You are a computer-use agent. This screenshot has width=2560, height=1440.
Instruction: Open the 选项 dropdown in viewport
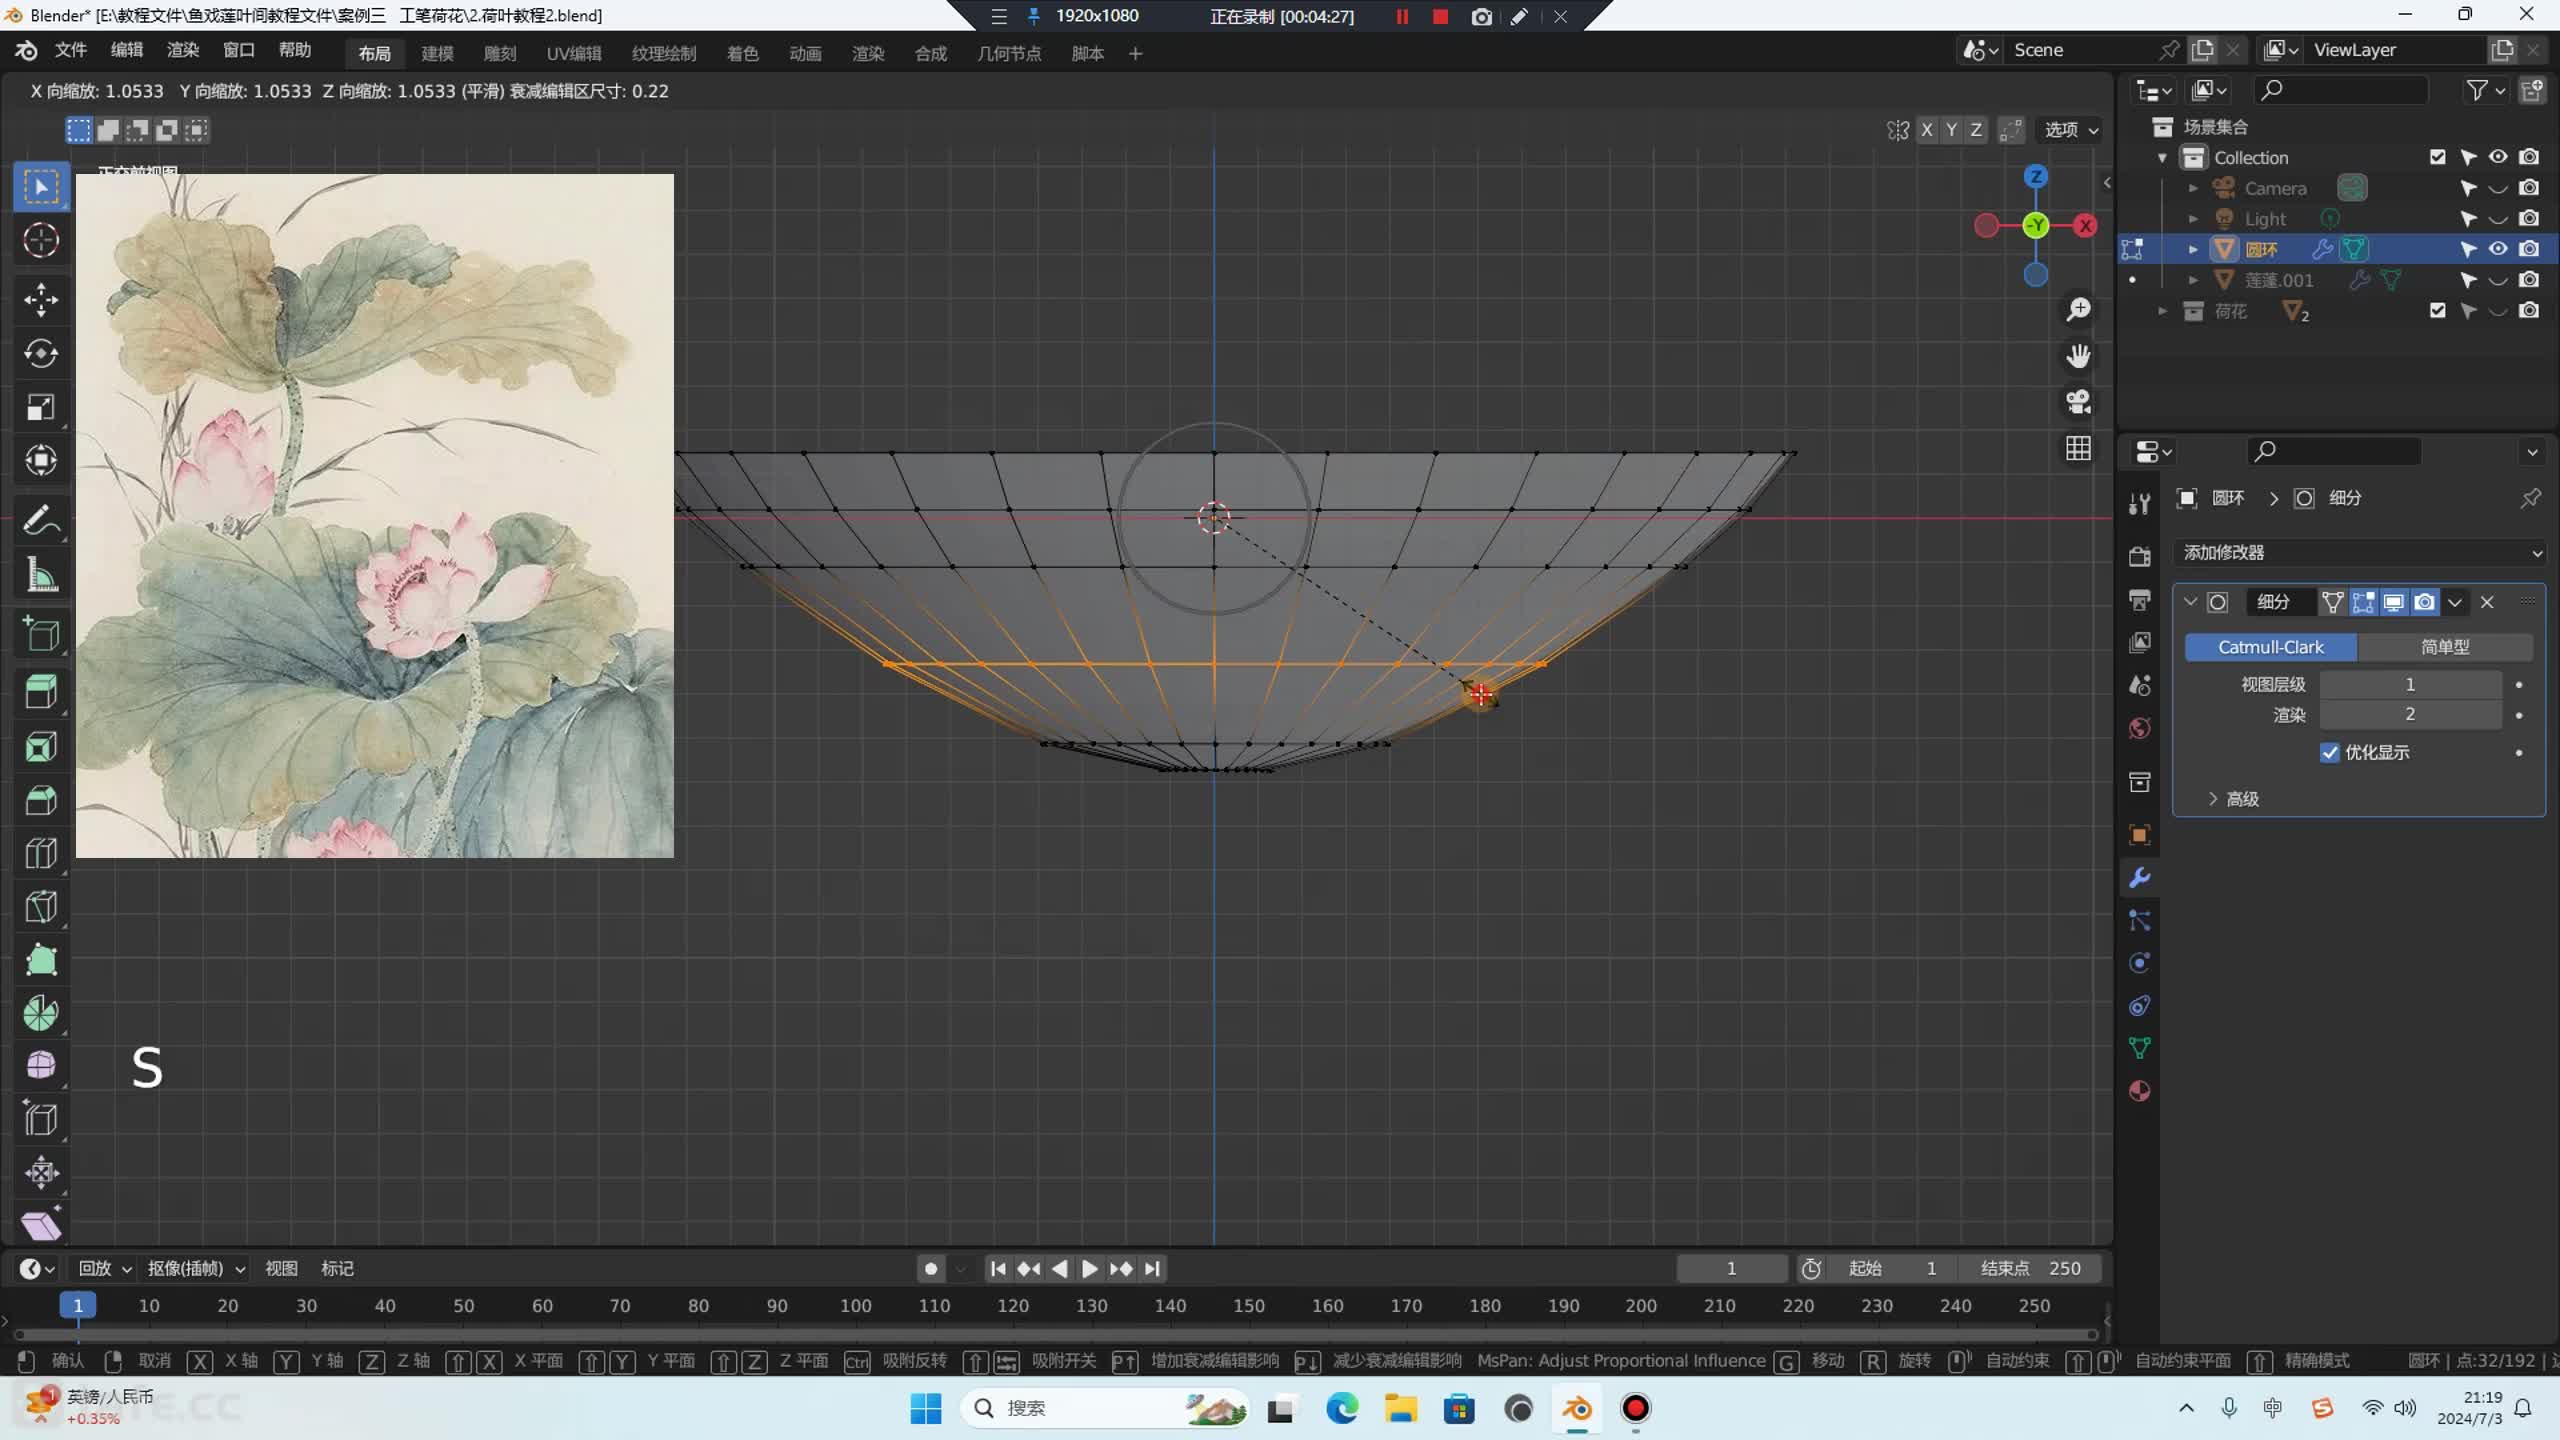(x=2070, y=130)
